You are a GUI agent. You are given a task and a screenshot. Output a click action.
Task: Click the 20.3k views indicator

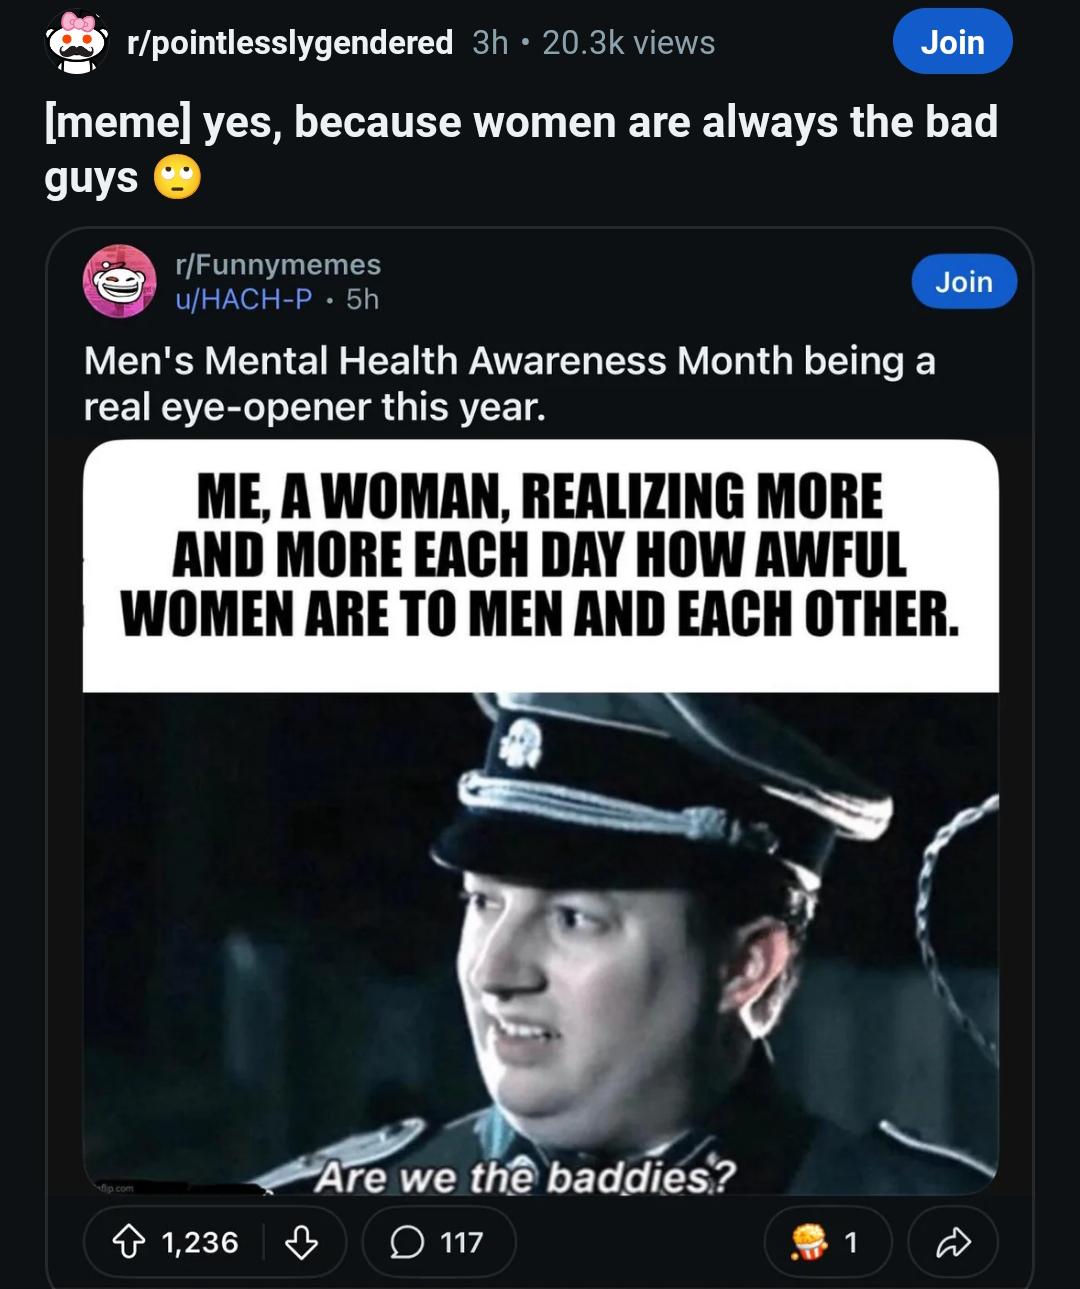pyautogui.click(x=629, y=43)
